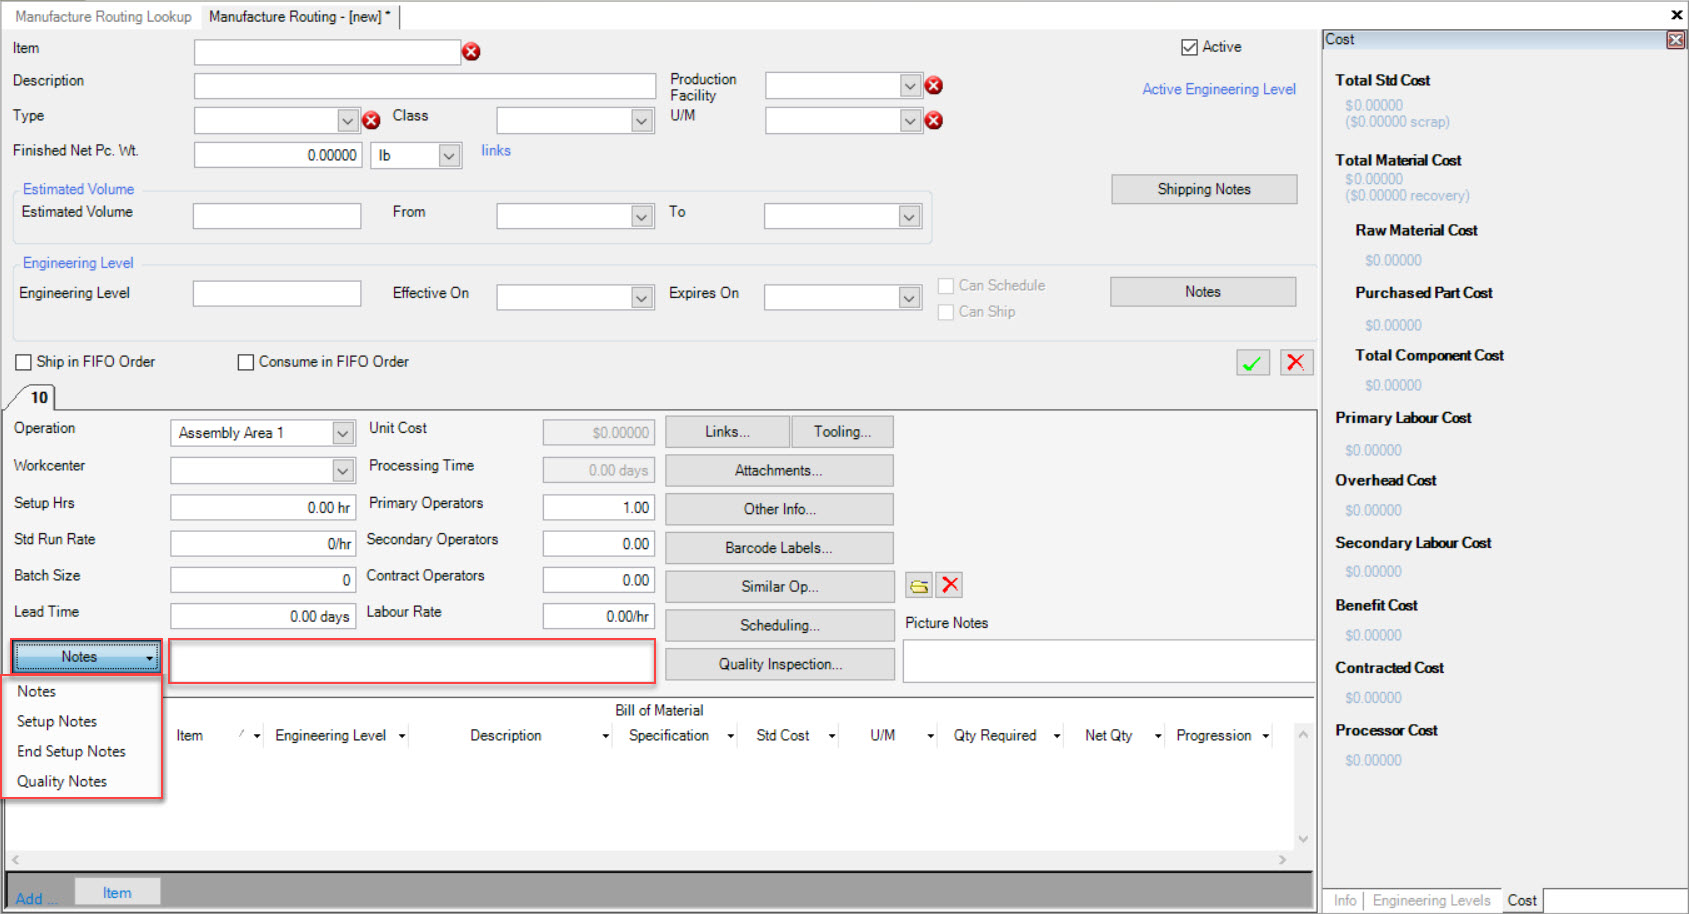Click the Attachments... button
This screenshot has width=1689, height=914.
[x=779, y=471]
